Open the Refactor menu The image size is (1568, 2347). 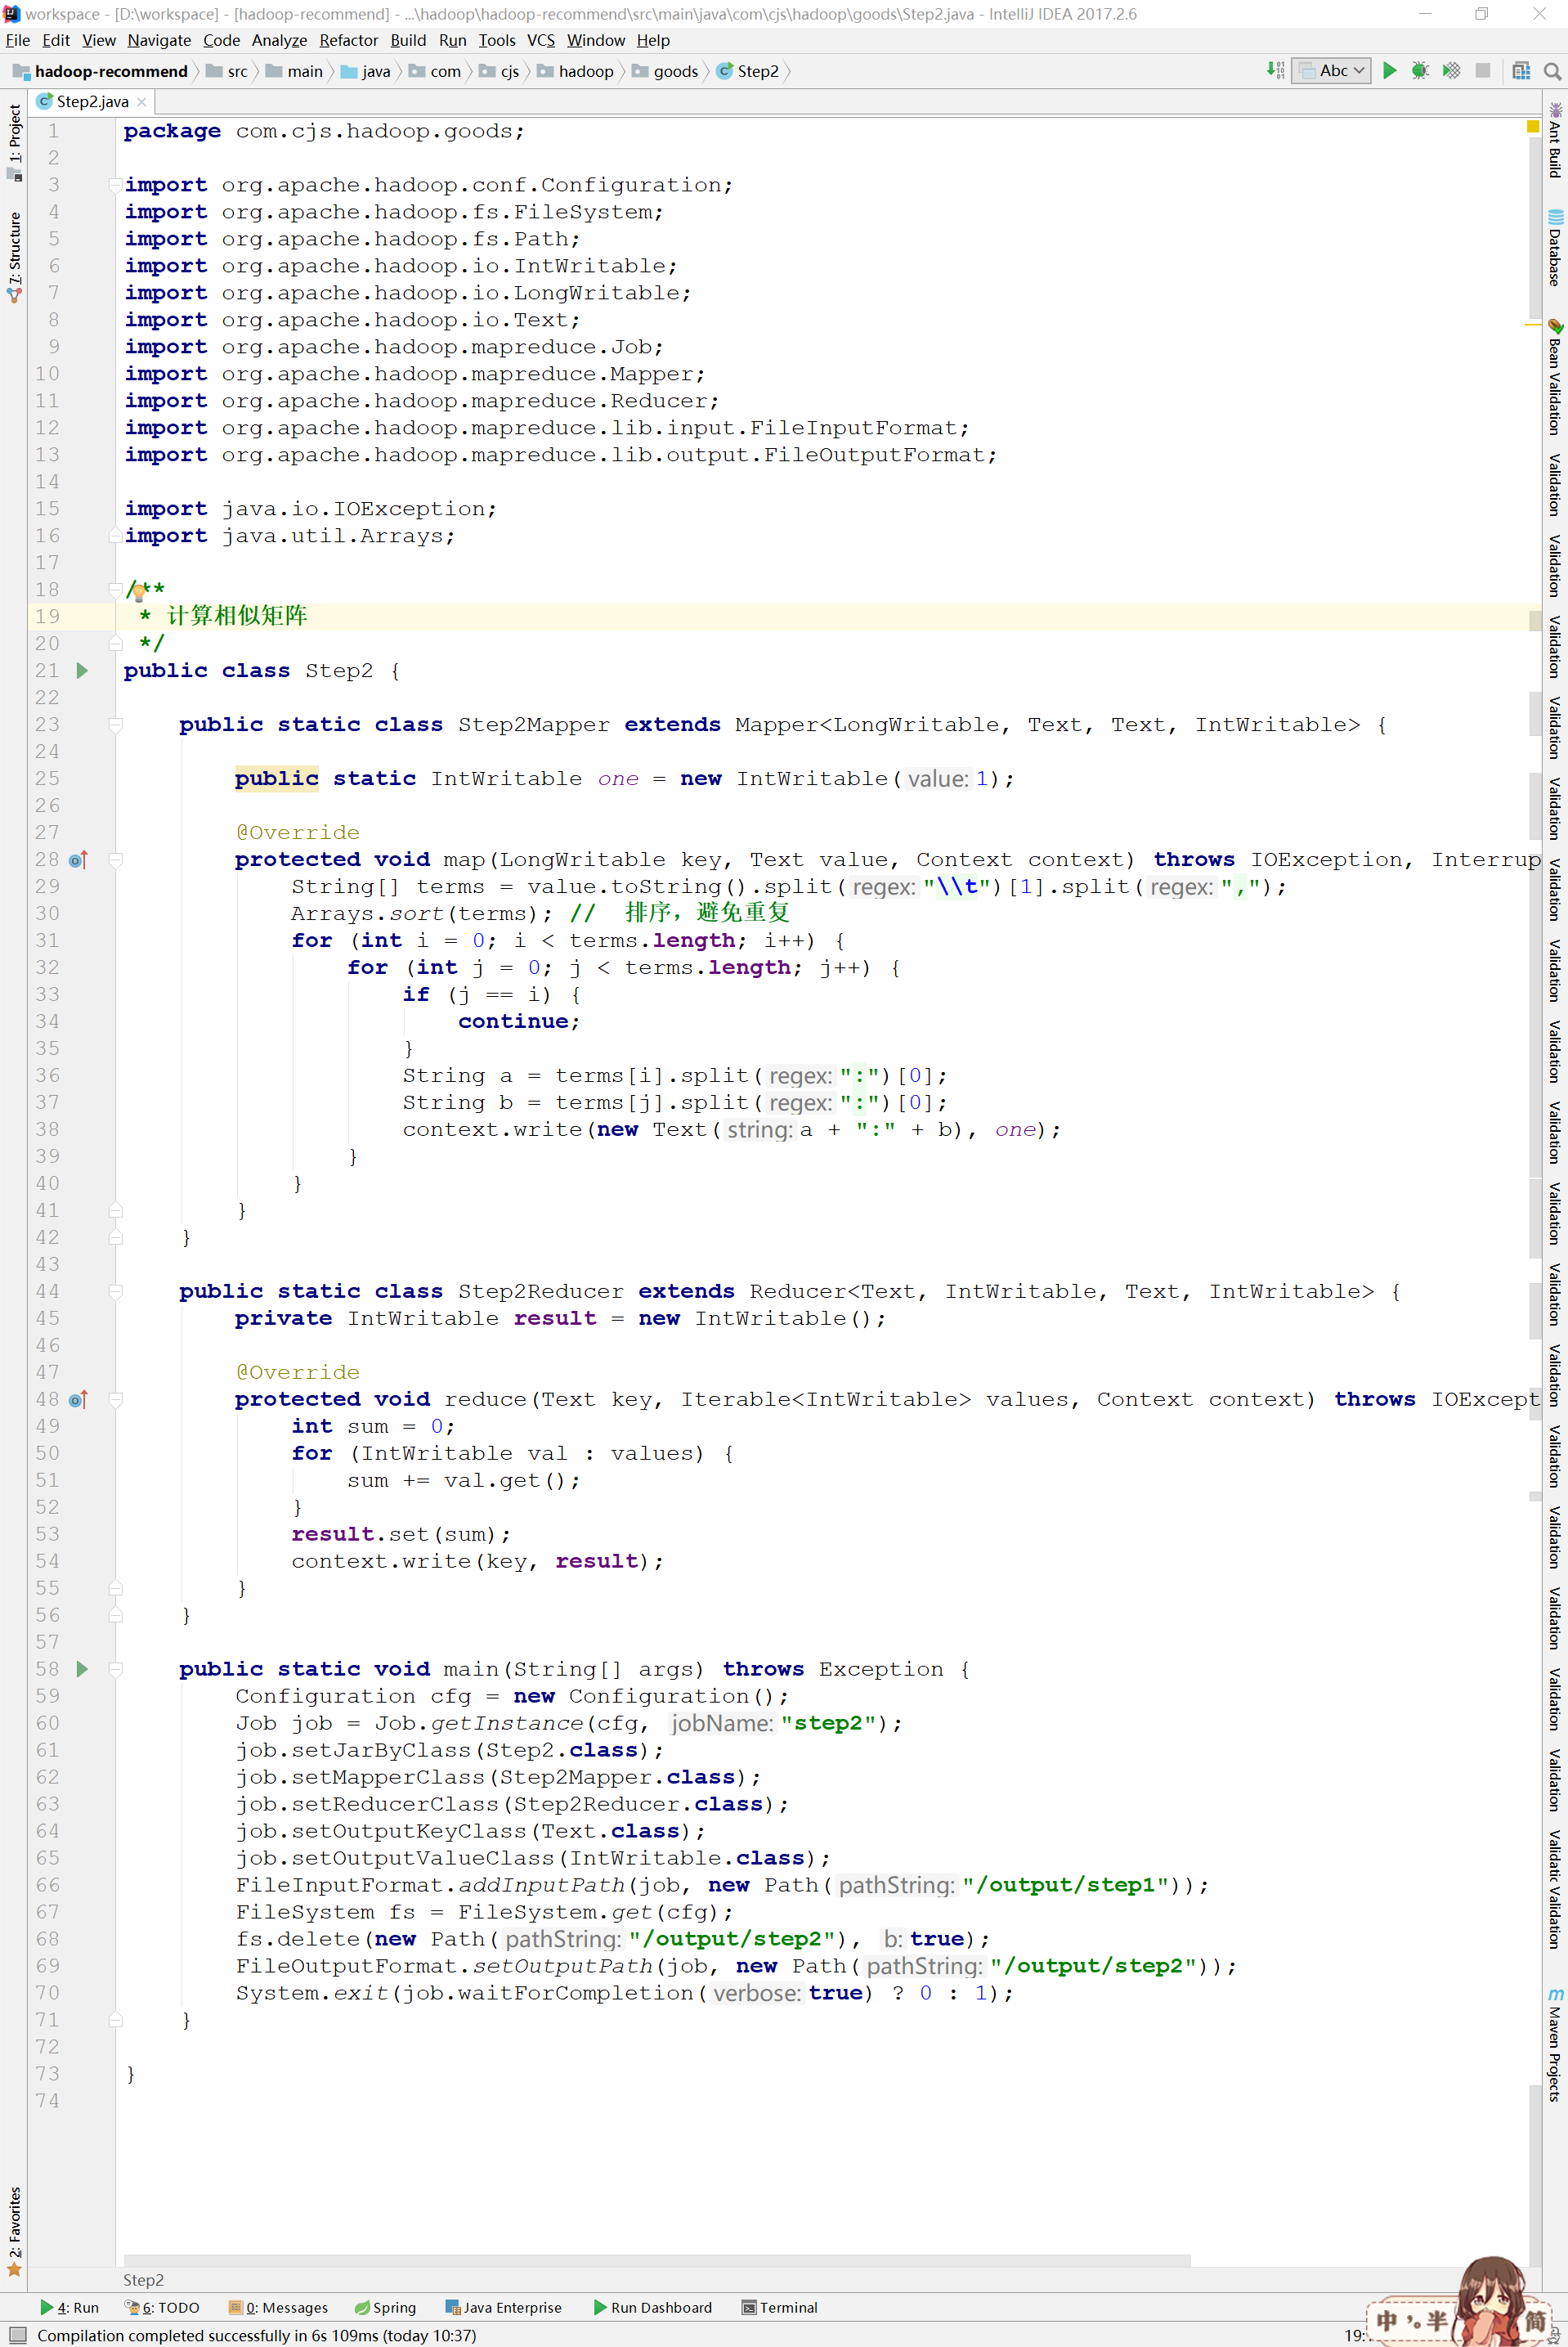tap(348, 40)
